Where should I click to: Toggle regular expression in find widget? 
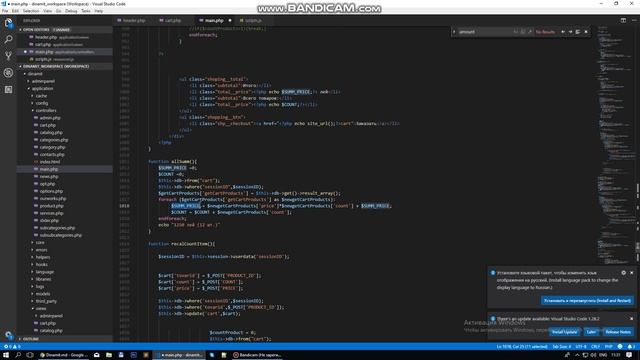[530, 32]
